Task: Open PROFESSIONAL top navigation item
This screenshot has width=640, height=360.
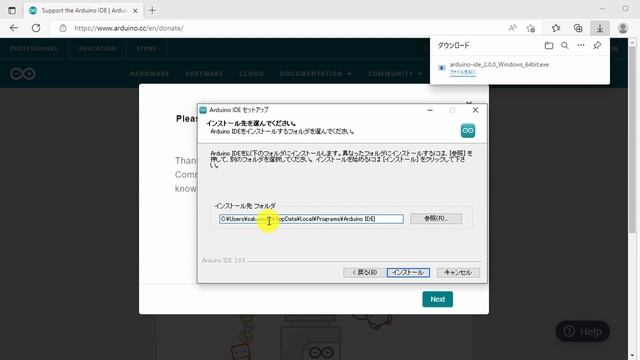Action: click(34, 49)
